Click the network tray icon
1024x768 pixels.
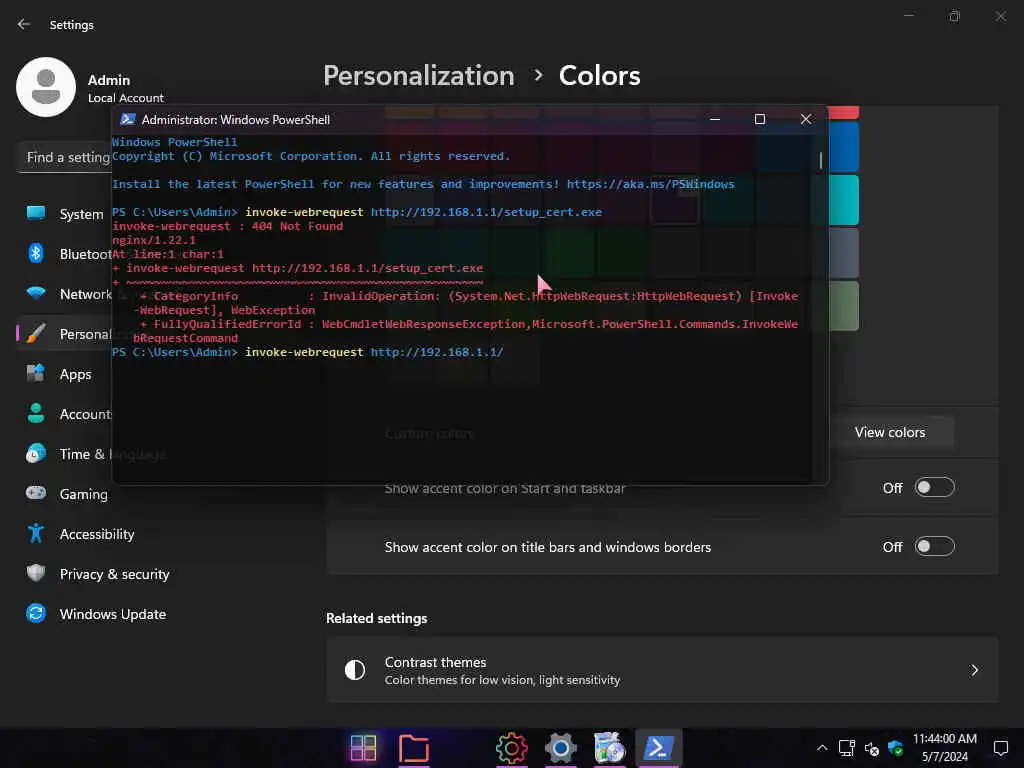pyautogui.click(x=847, y=748)
